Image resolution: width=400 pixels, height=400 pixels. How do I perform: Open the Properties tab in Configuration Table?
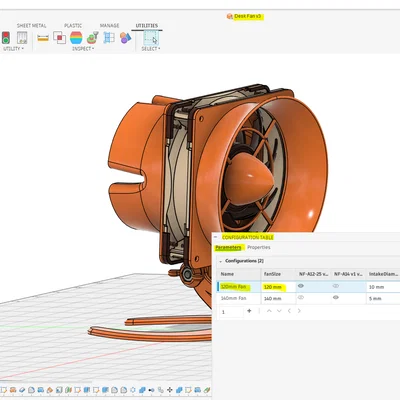tap(259, 247)
